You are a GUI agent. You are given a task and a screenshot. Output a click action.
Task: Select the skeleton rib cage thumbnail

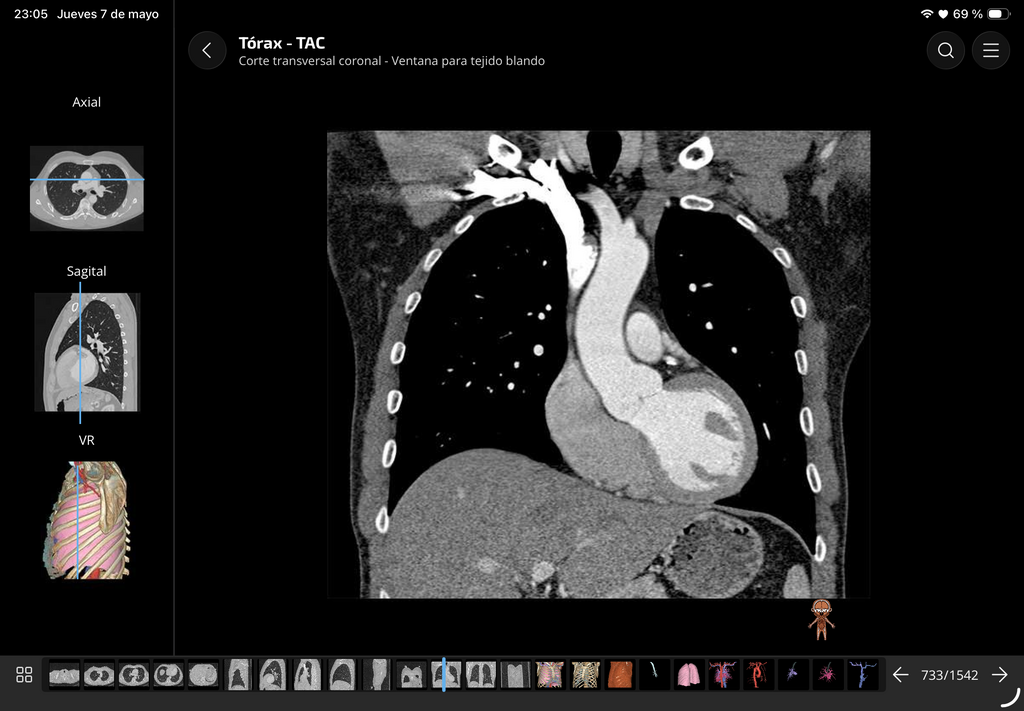585,674
